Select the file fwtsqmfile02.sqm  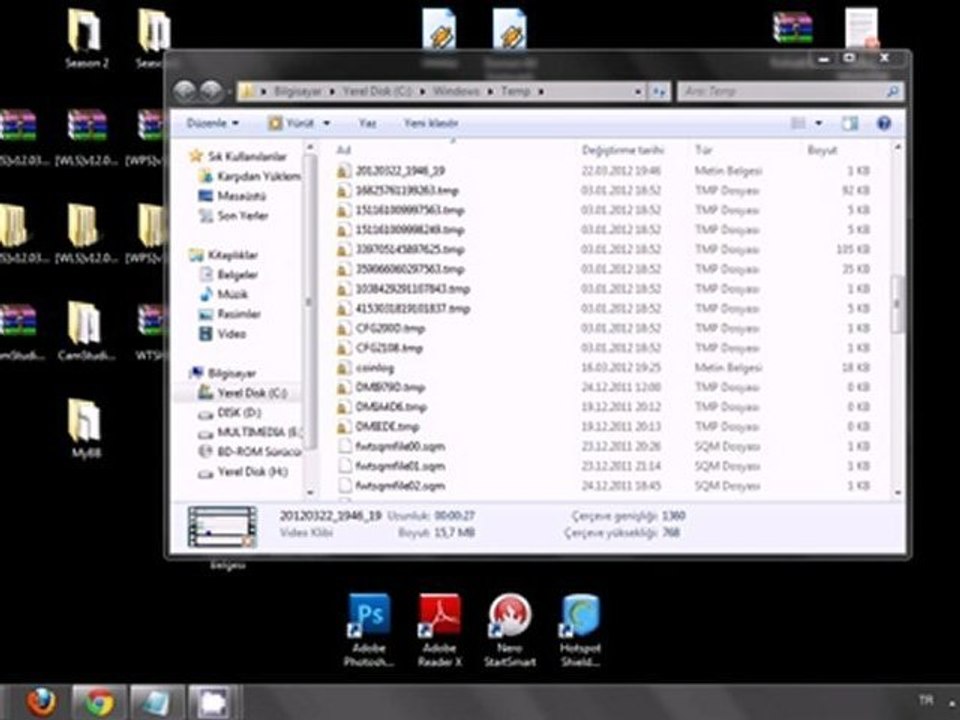click(x=603, y=486)
